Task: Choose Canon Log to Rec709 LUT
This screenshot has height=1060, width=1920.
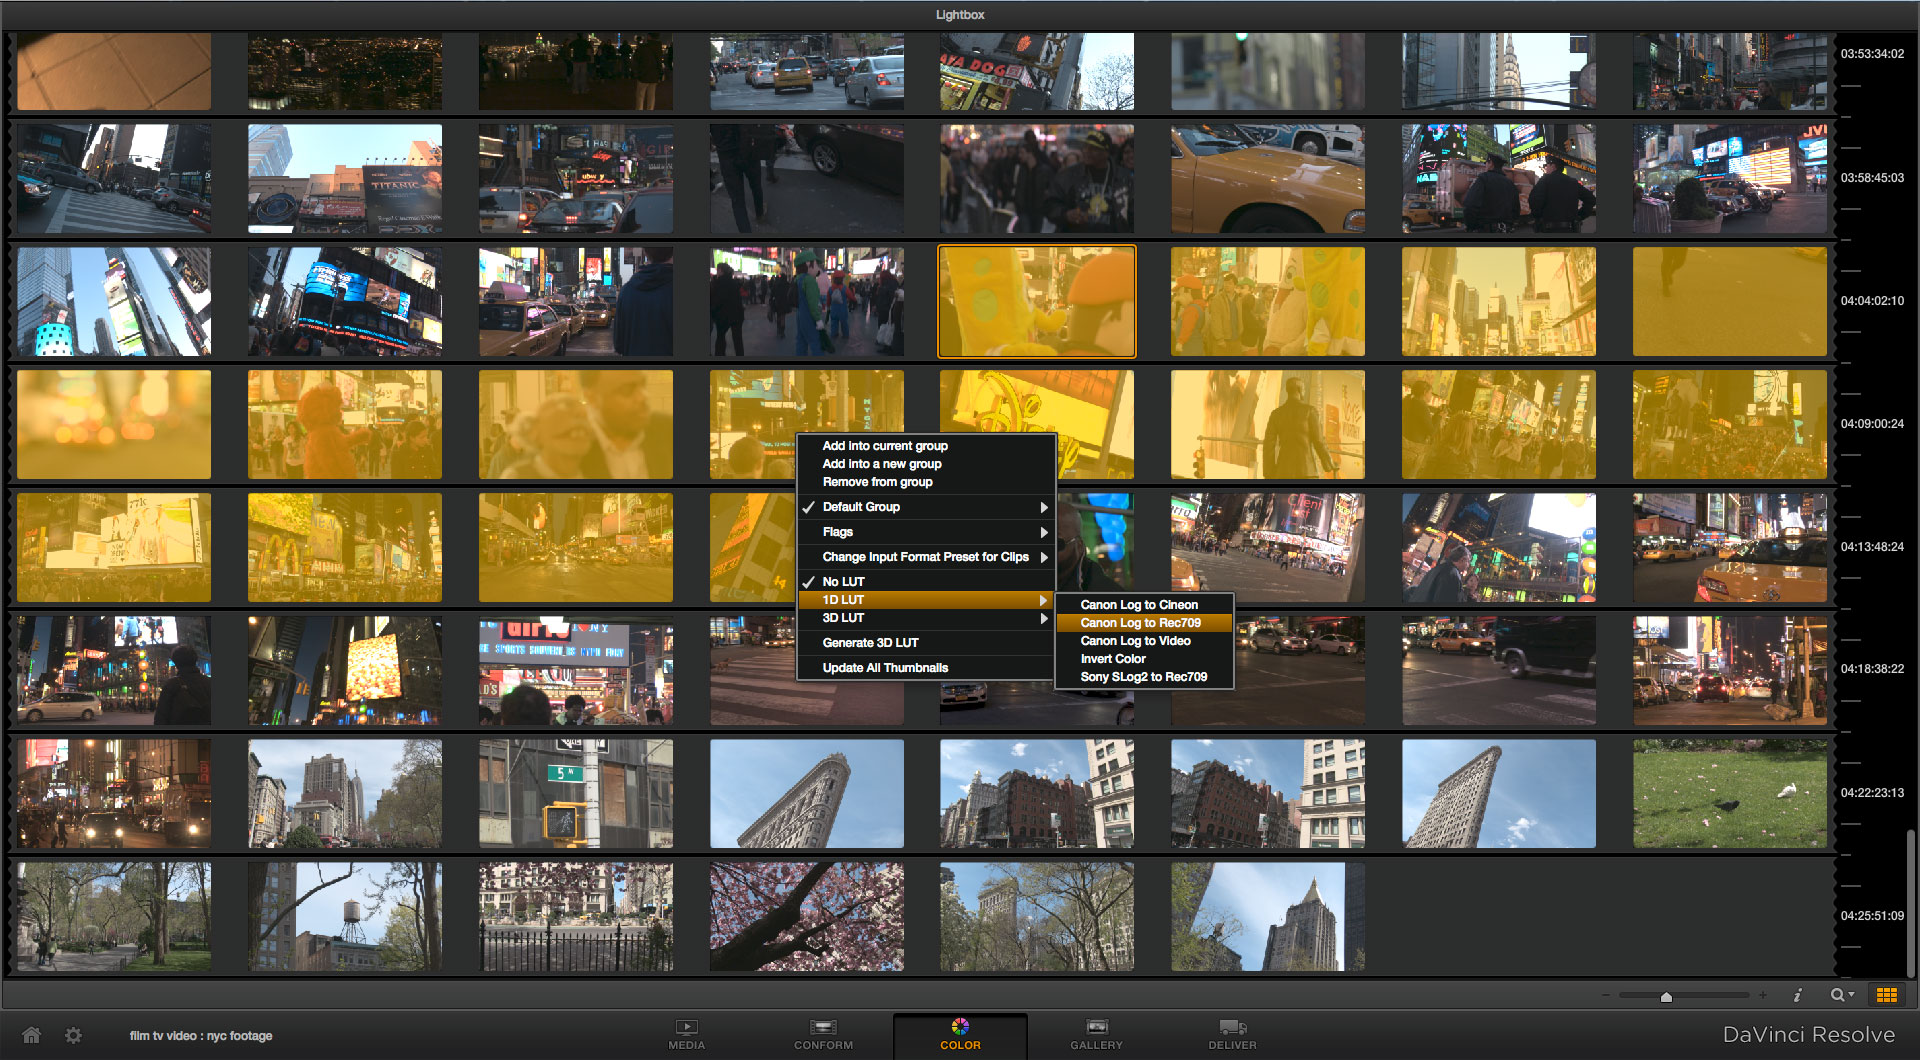Action: 1140,623
